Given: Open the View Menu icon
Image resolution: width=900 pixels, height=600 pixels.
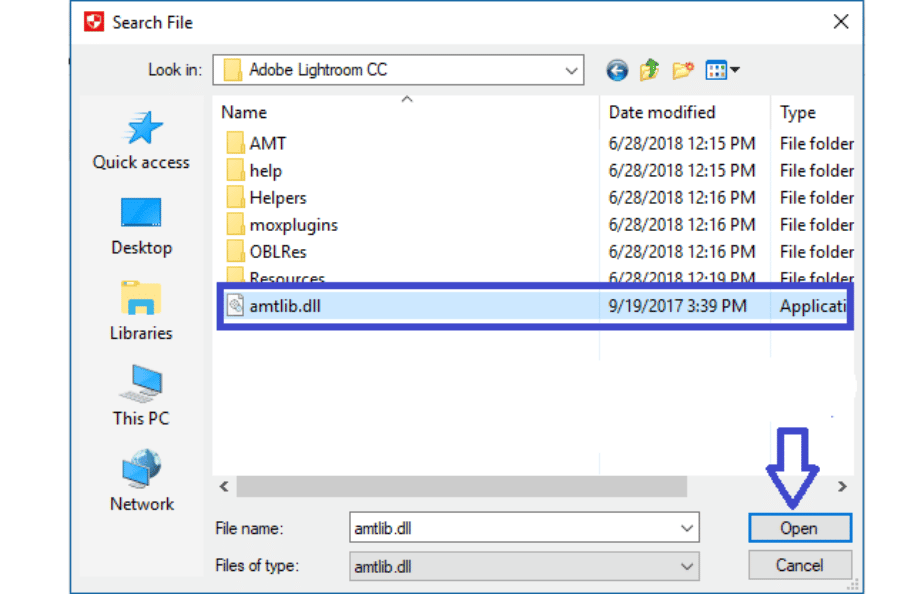Looking at the screenshot, I should pos(721,70).
